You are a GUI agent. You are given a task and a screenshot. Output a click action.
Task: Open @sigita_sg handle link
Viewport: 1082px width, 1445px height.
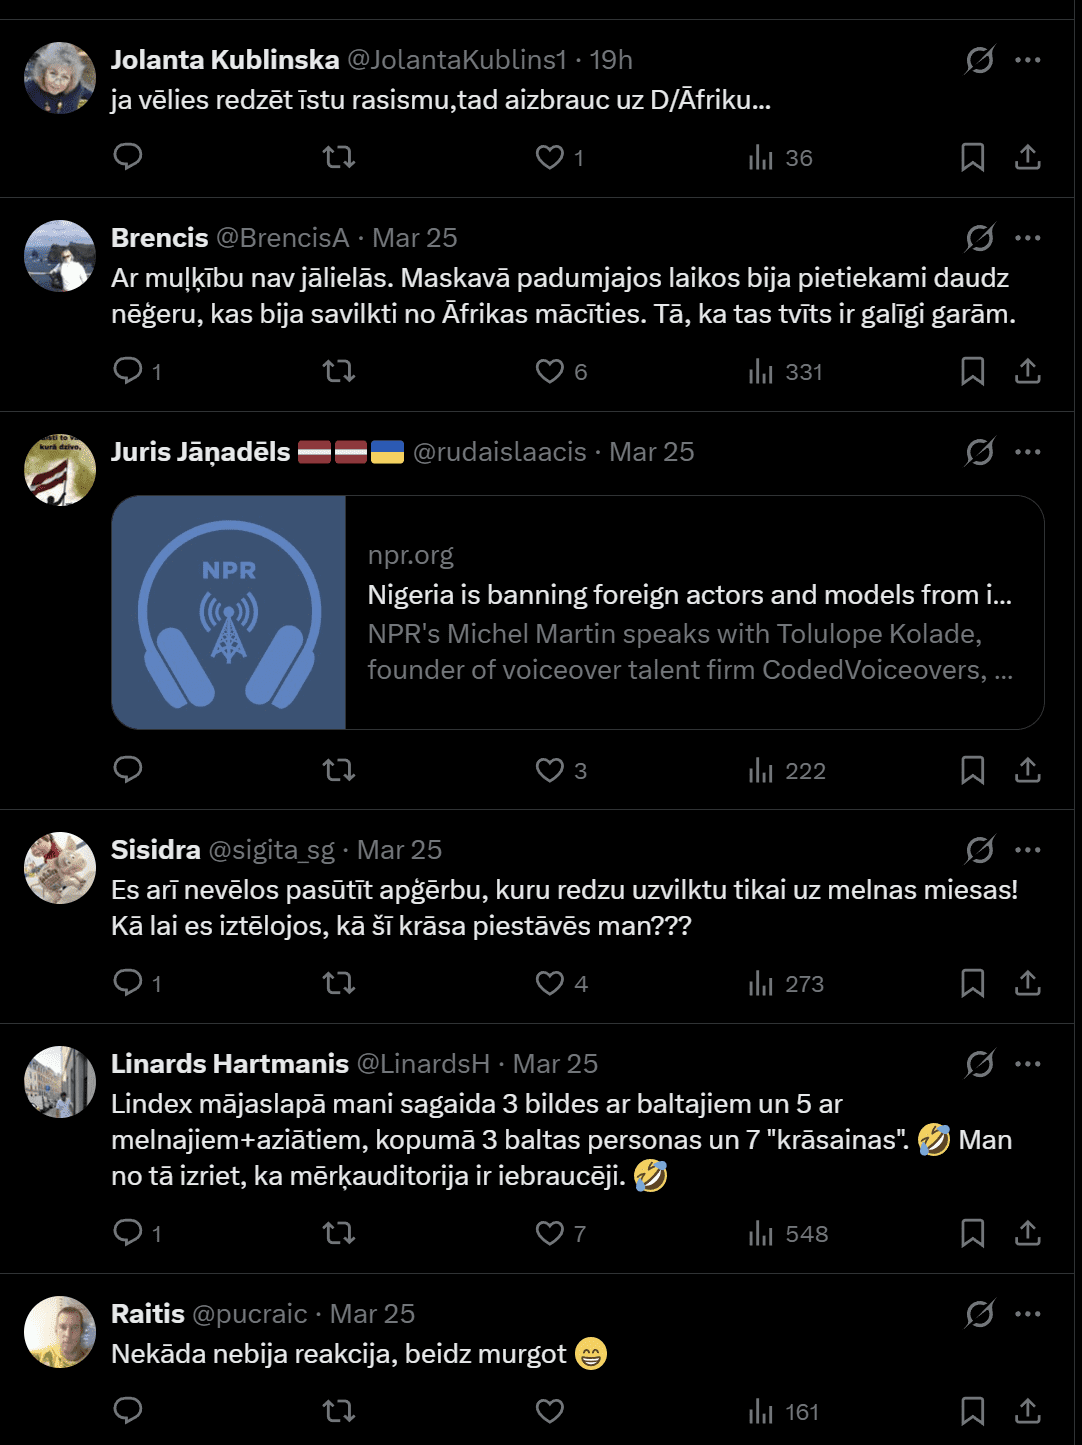(271, 850)
